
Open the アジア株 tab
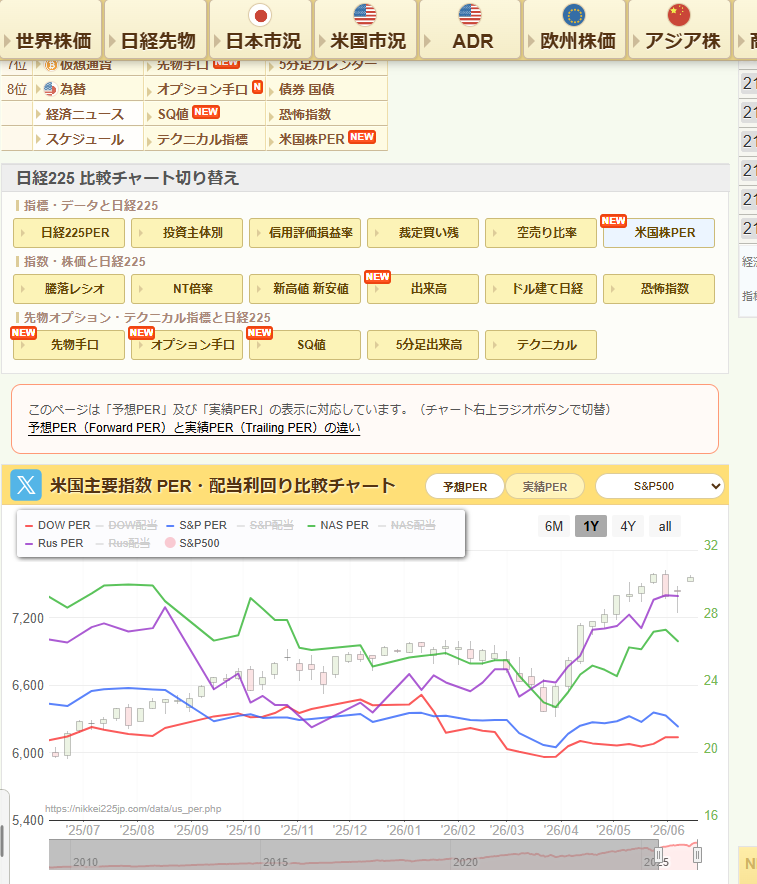coord(679,29)
